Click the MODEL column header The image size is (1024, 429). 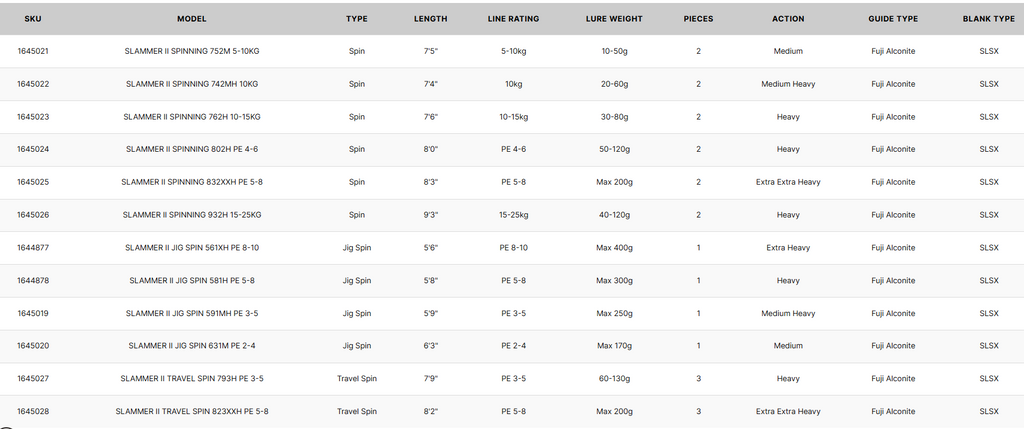191,19
